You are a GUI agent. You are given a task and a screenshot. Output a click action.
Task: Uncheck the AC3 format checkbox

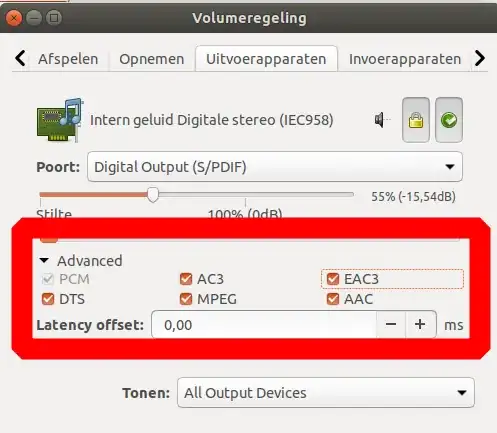click(x=186, y=279)
